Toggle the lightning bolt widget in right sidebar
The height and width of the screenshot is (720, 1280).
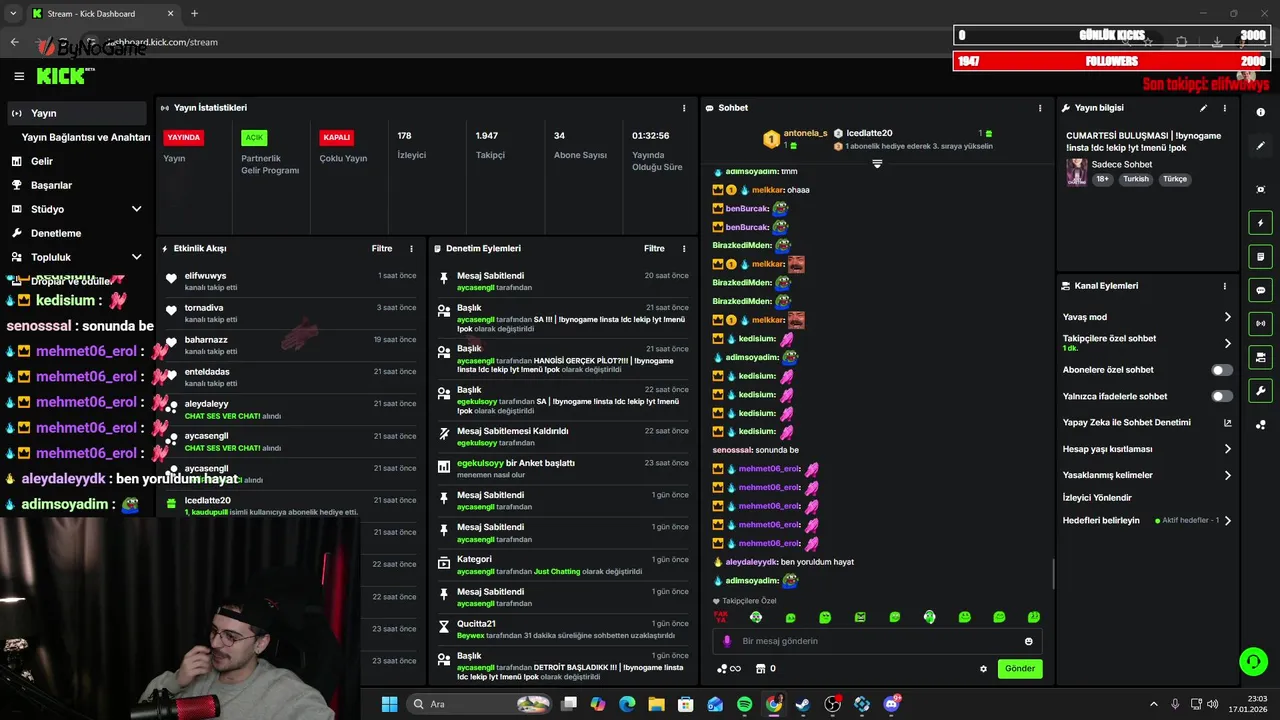click(1261, 223)
